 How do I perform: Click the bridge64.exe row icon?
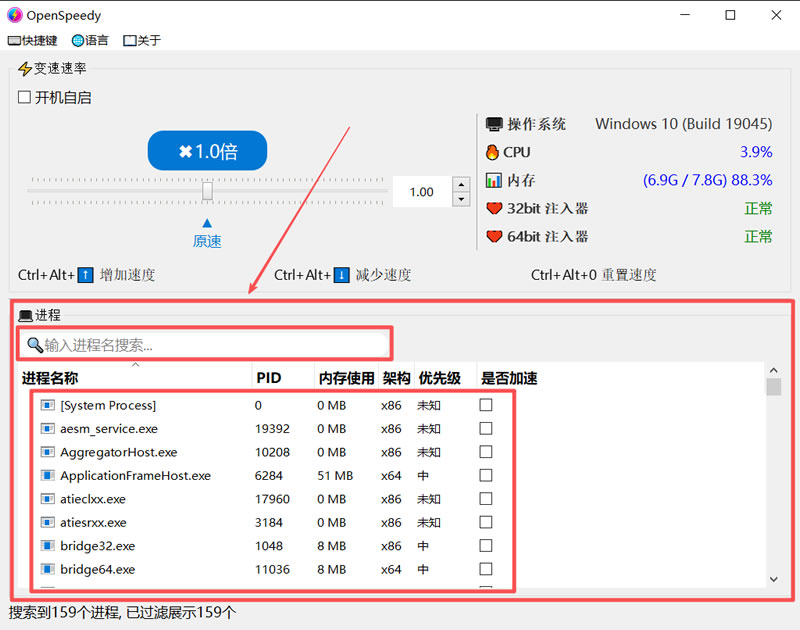pos(47,569)
